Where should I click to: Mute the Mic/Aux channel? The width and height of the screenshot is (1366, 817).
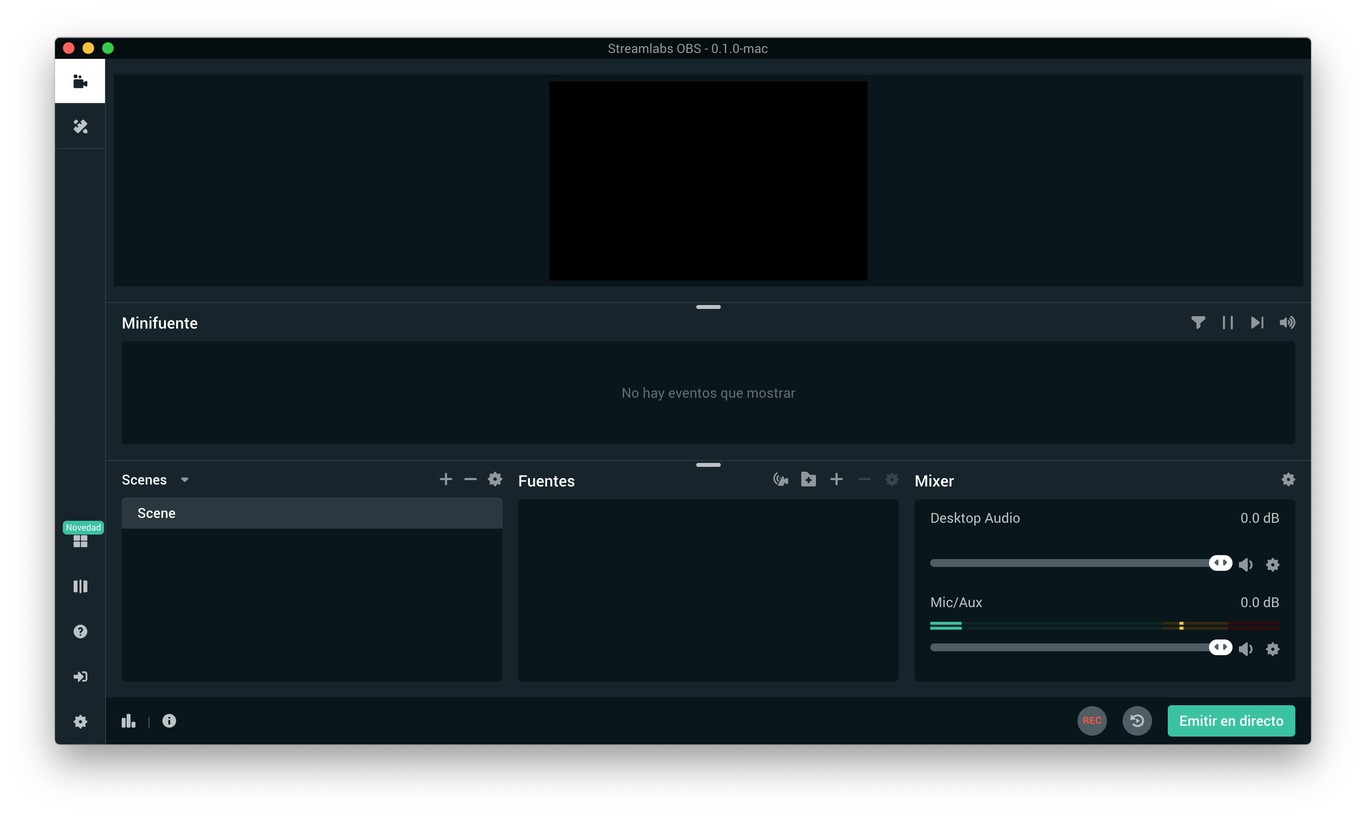[x=1246, y=648]
